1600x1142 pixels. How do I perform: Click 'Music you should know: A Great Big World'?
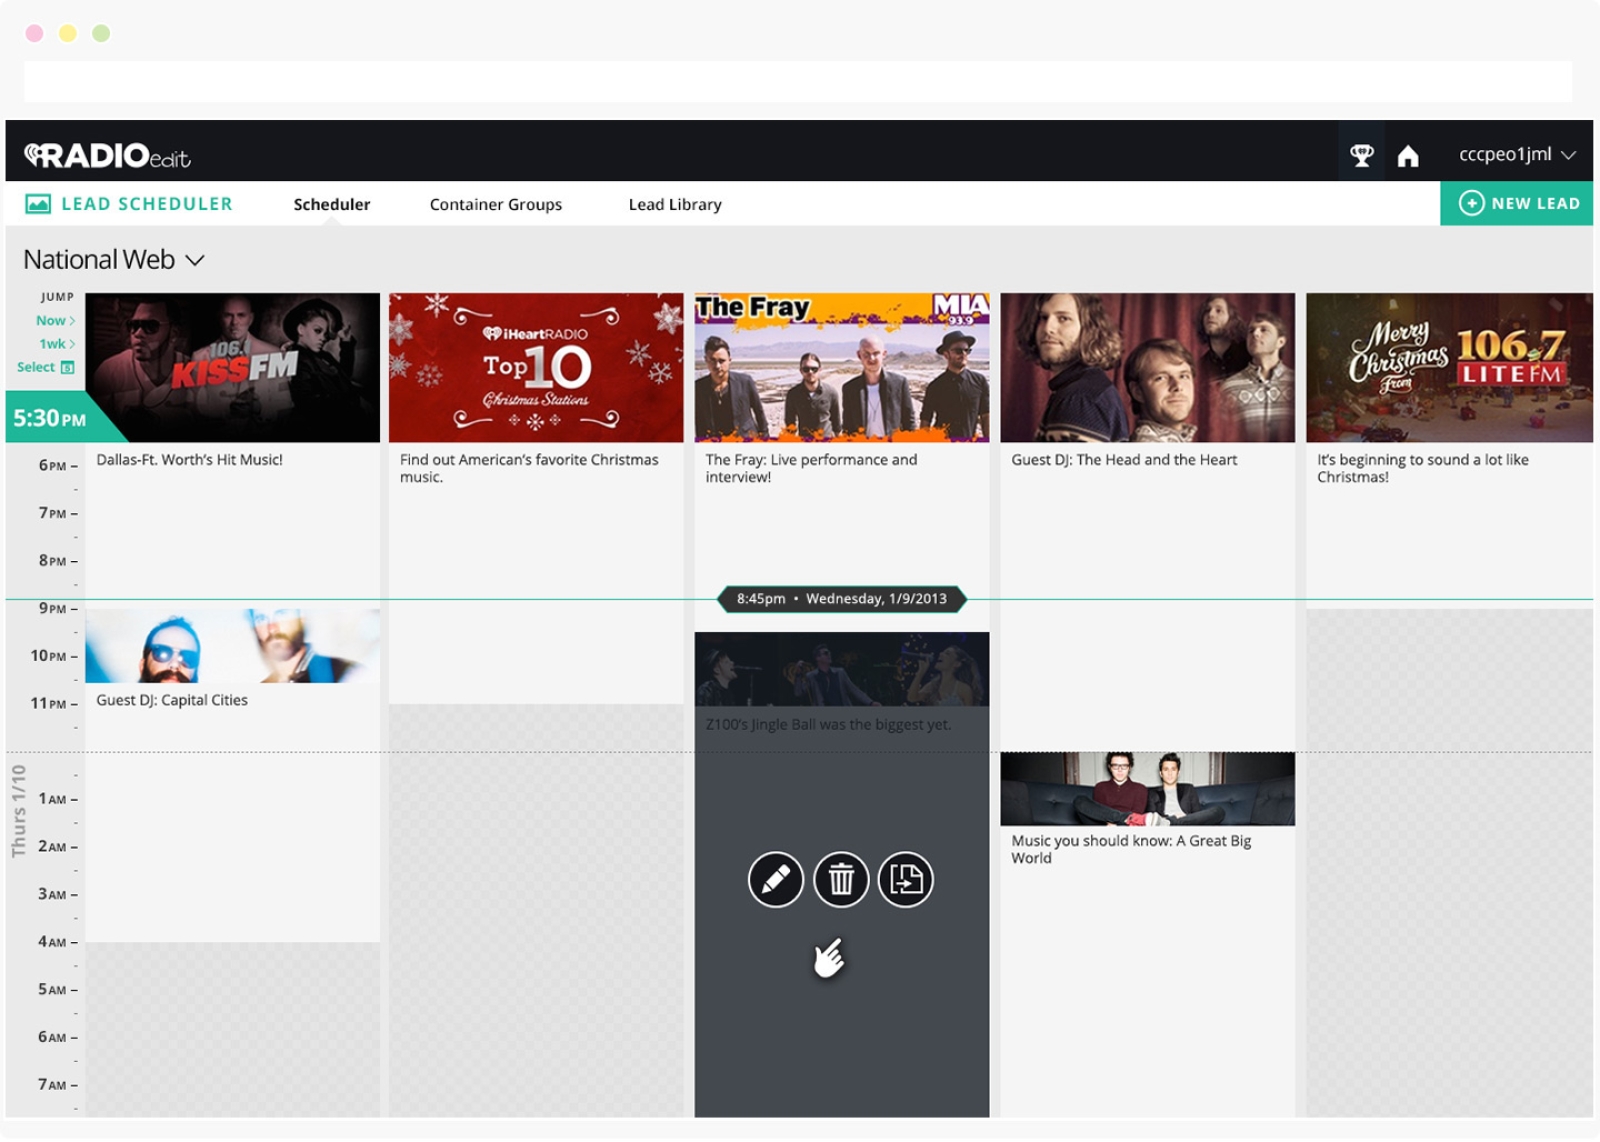(1131, 849)
